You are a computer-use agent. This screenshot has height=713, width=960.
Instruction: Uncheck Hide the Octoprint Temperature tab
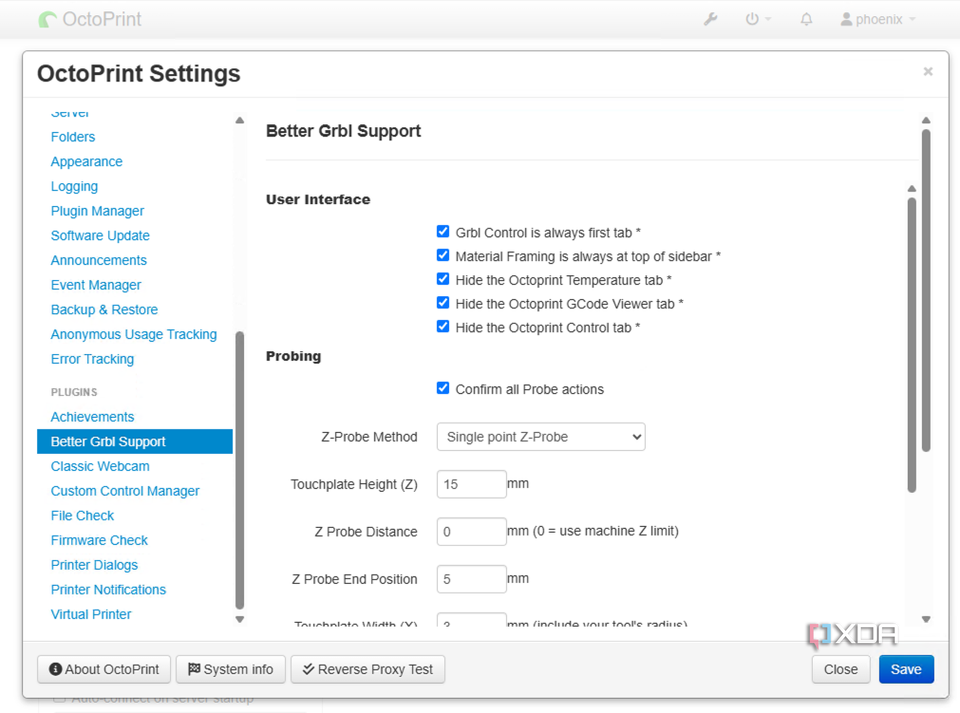coord(443,279)
